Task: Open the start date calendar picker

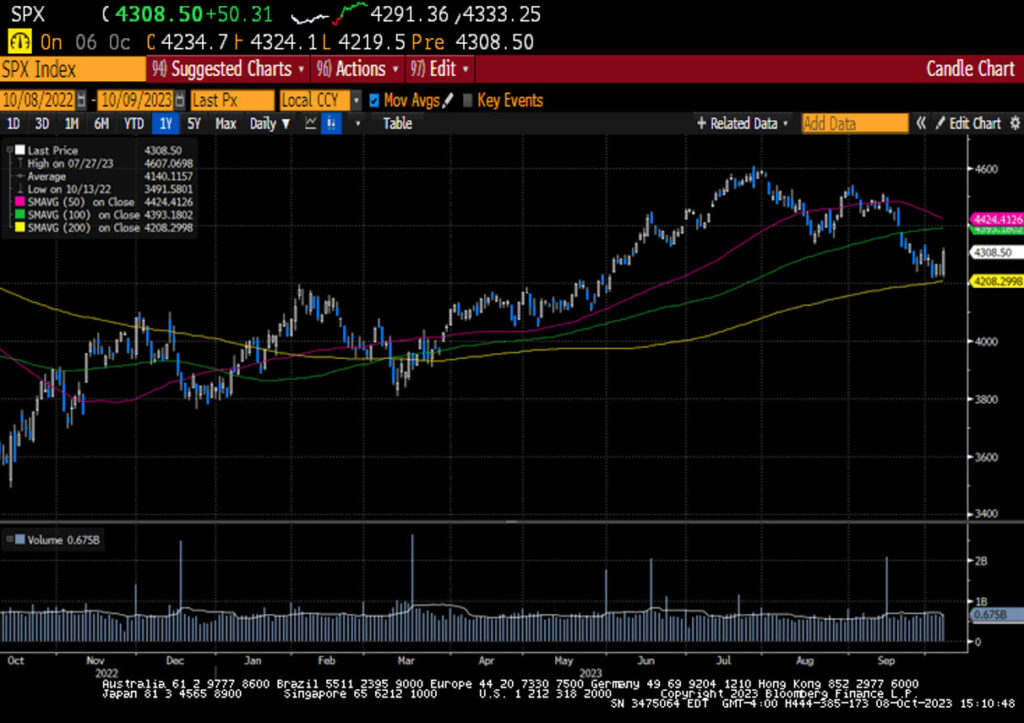Action: coord(81,100)
